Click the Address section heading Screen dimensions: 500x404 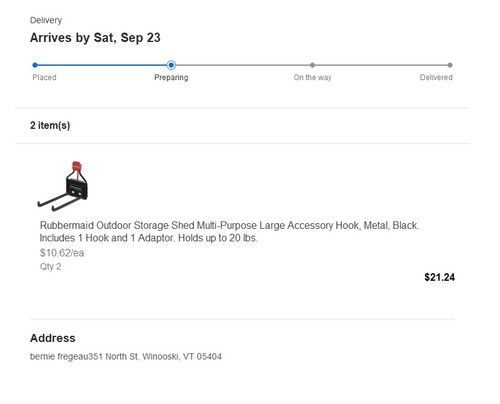53,338
